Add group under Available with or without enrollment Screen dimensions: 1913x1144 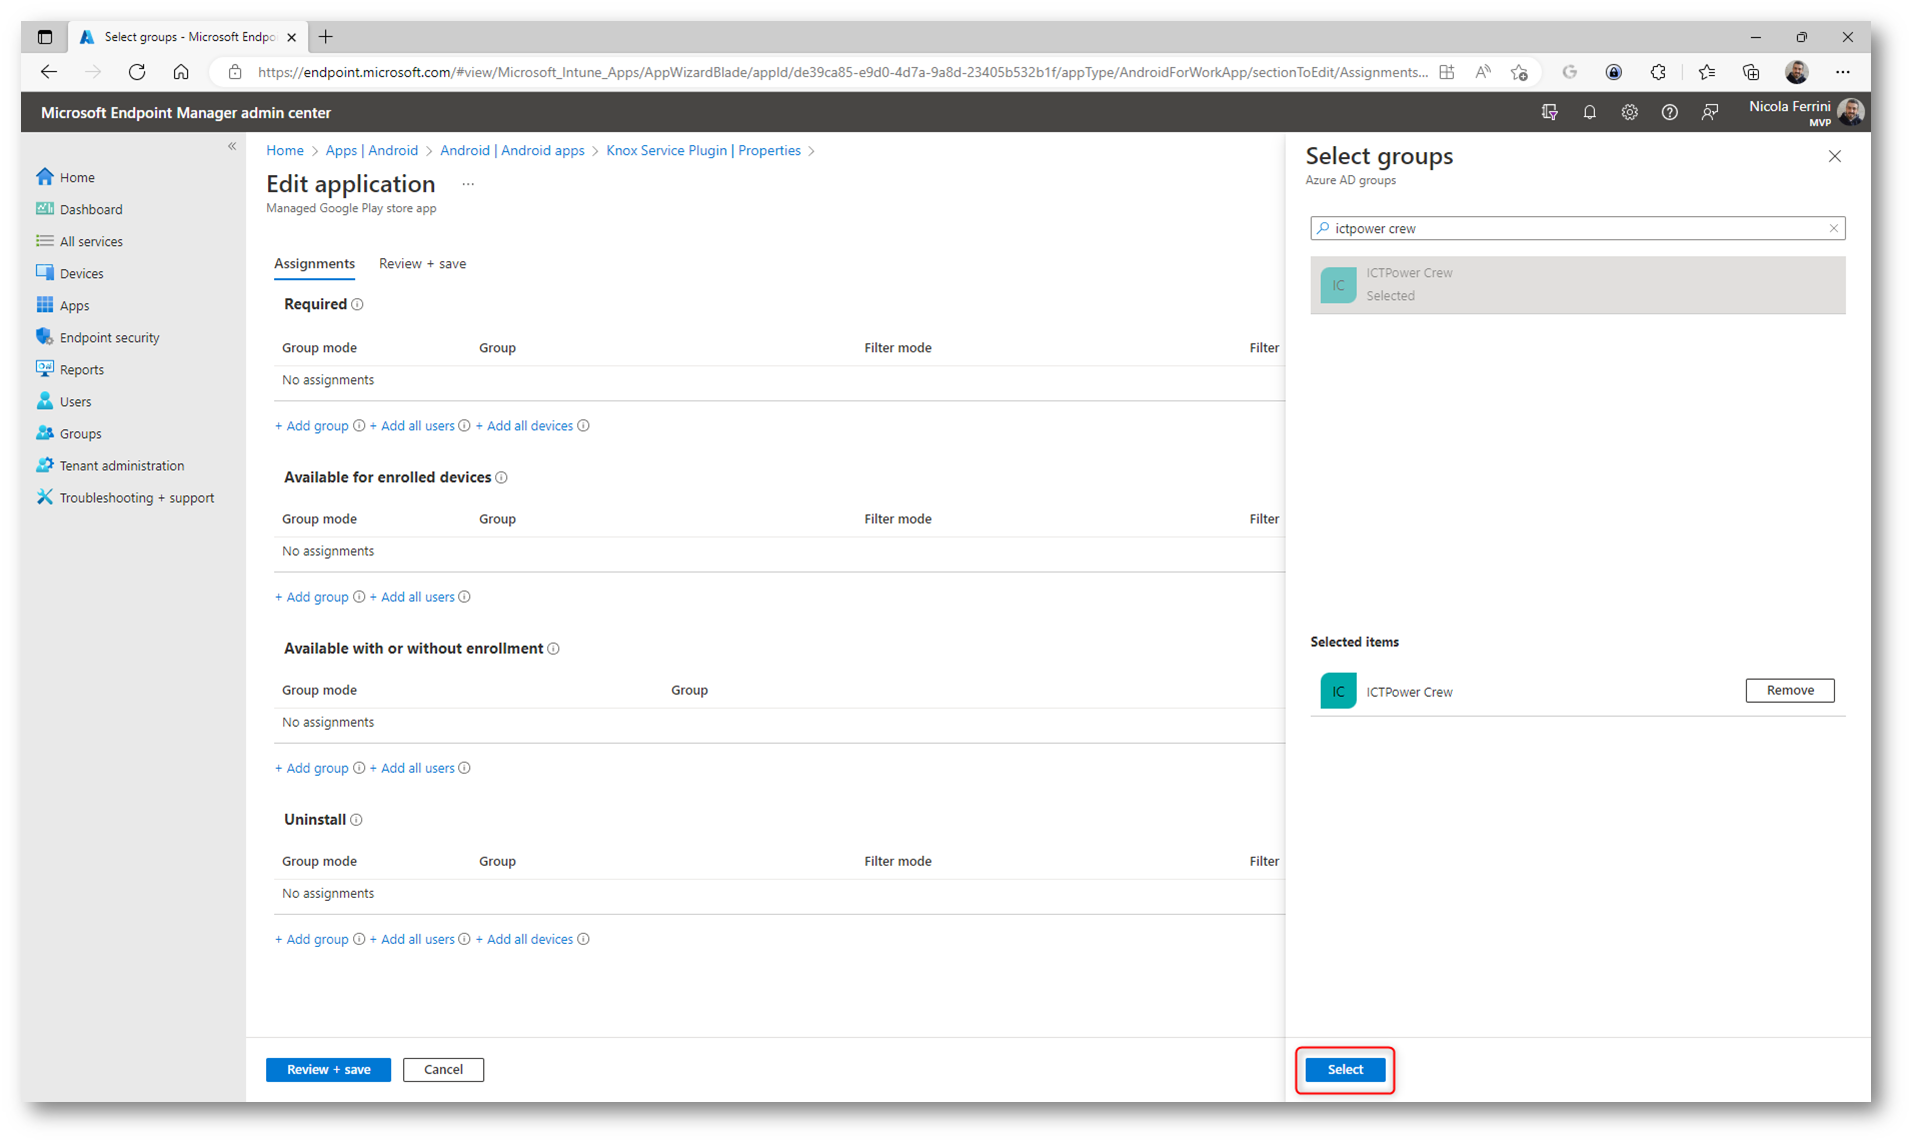coord(312,768)
